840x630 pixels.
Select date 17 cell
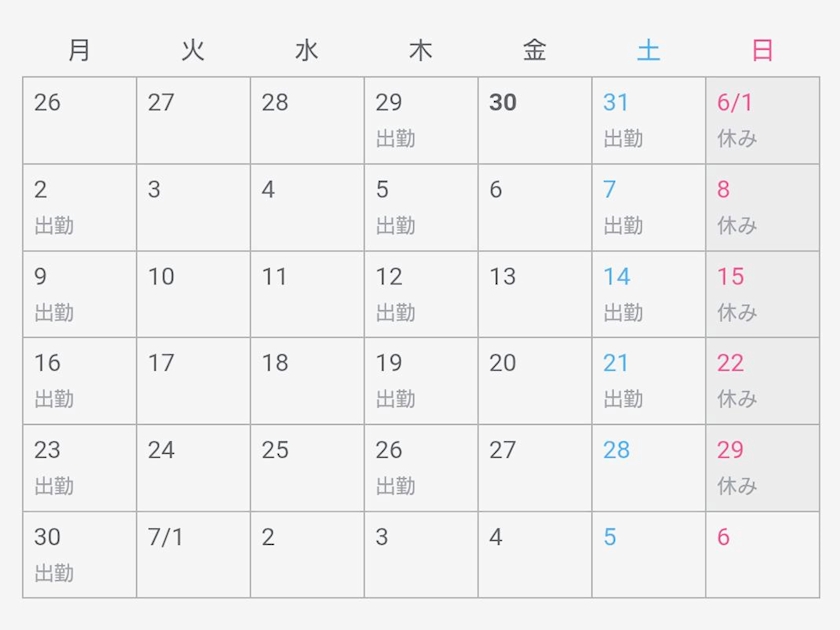(x=193, y=381)
